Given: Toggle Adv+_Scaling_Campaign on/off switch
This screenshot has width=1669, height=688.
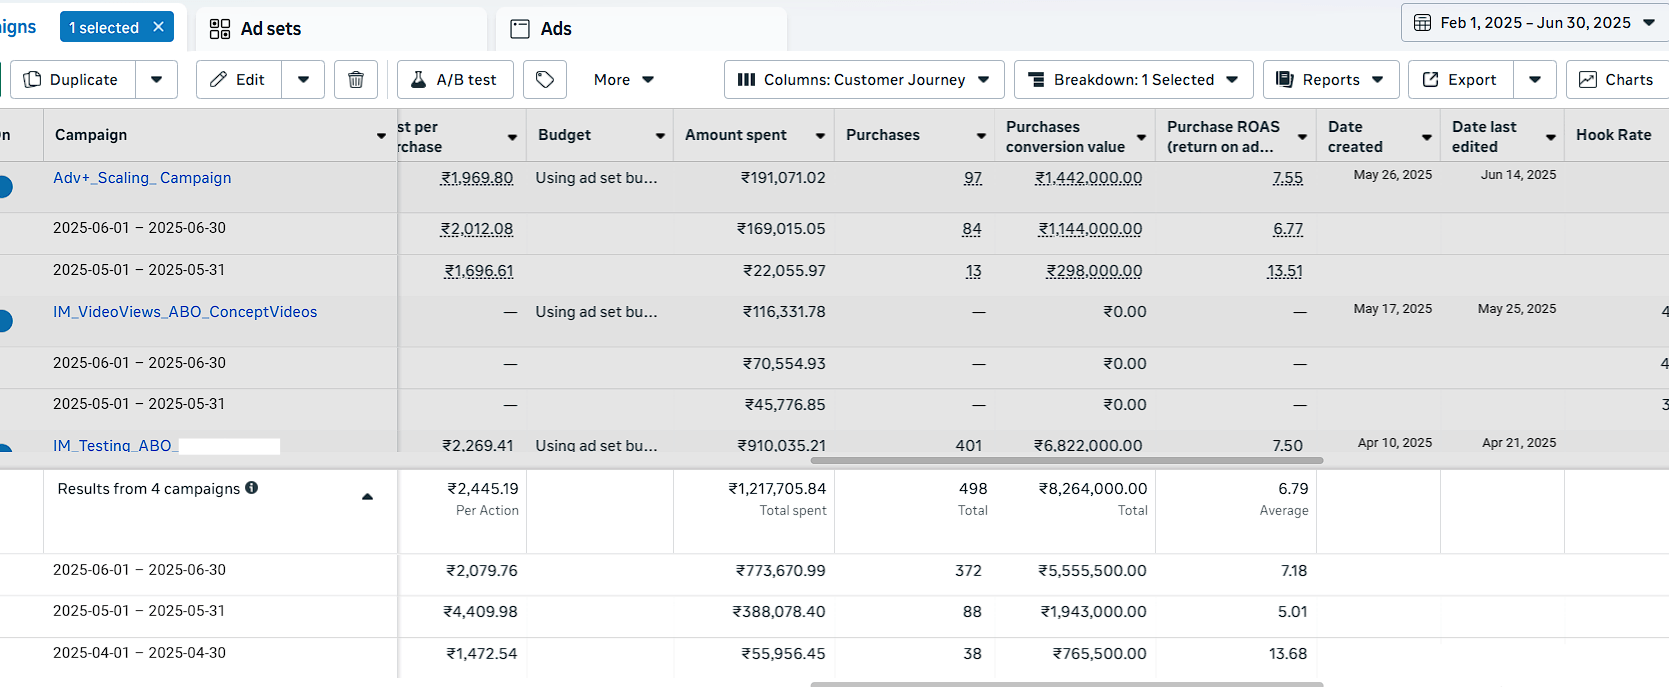Looking at the screenshot, I should [x=3, y=186].
